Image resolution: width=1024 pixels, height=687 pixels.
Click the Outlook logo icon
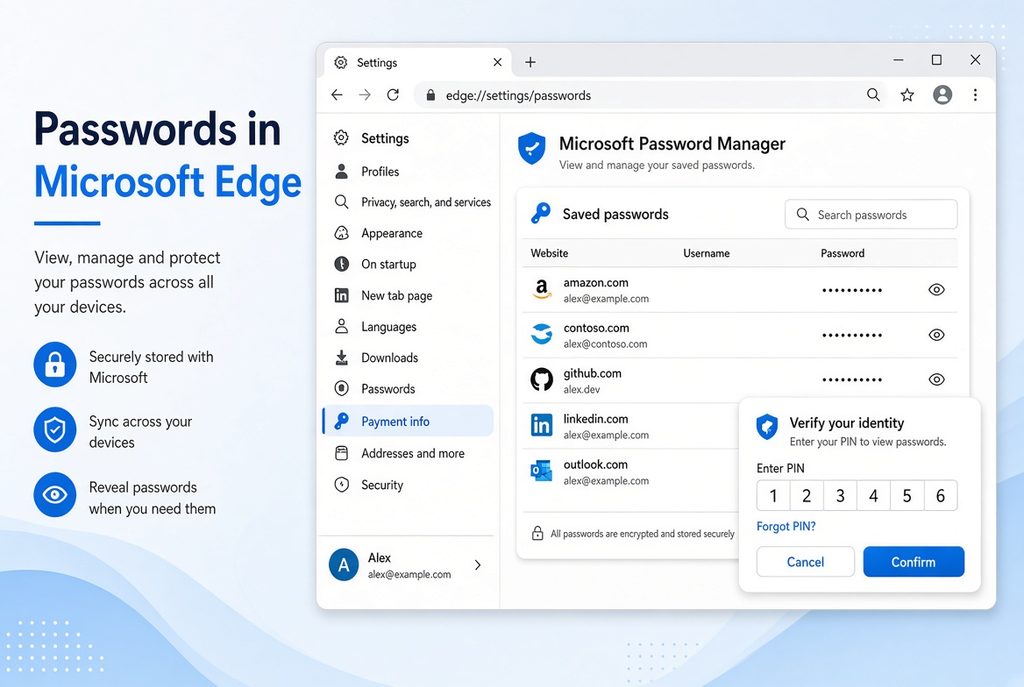541,470
